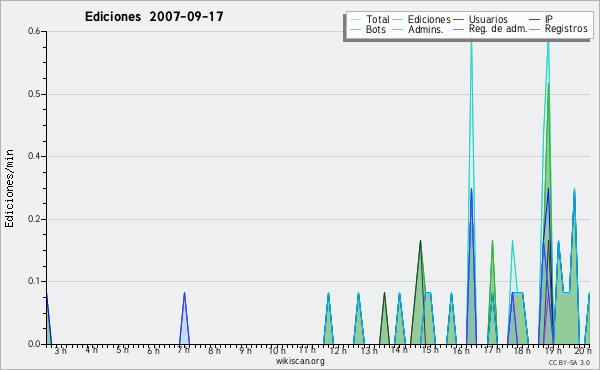Image resolution: width=600 pixels, height=370 pixels.
Task: Click the Admins. legend entry
Action: point(418,29)
